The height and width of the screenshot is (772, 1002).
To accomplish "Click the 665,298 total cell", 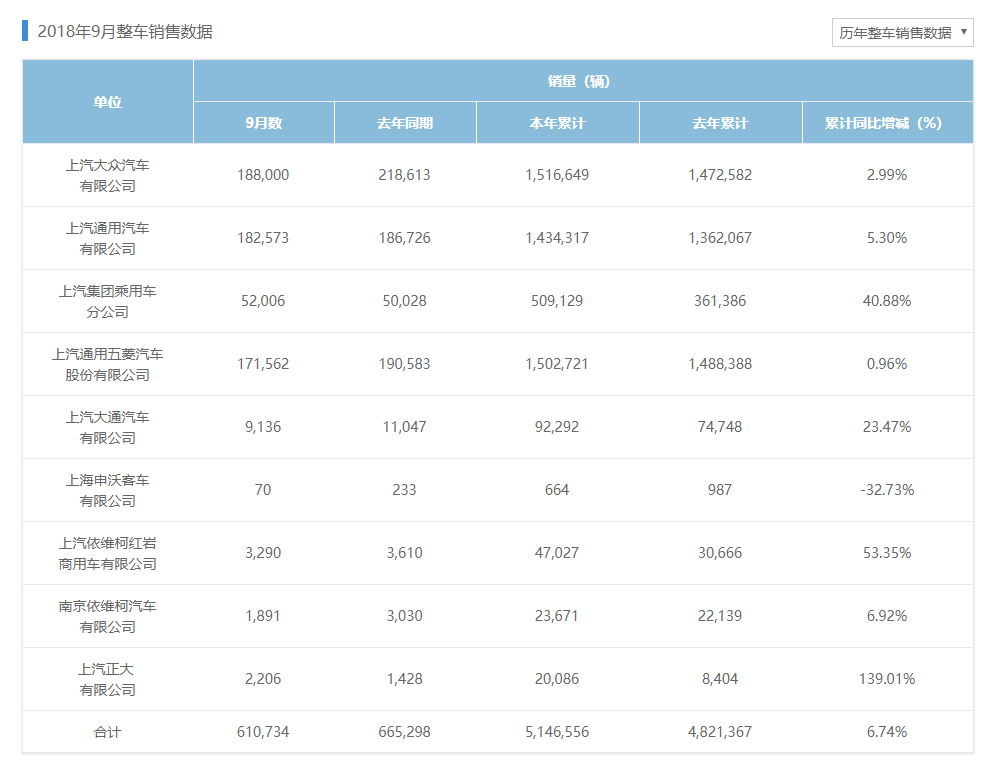I will click(405, 732).
